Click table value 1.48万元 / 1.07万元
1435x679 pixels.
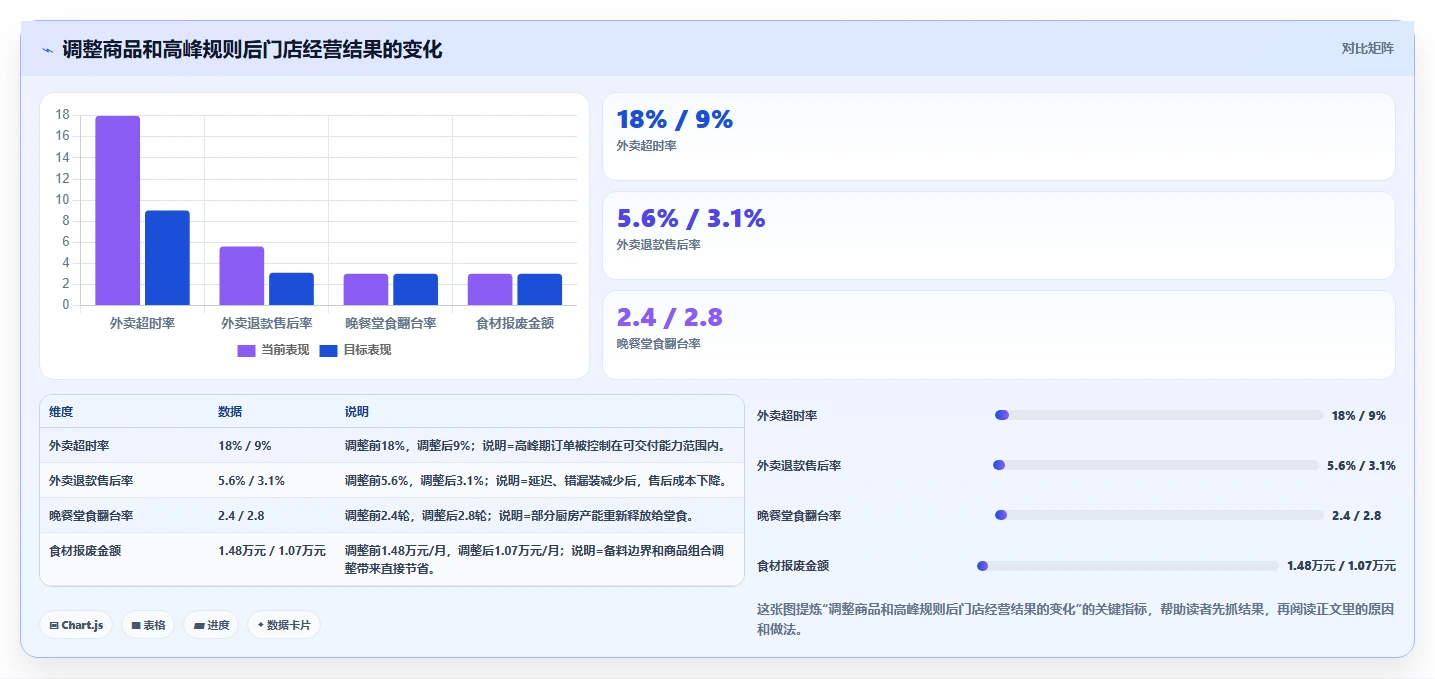[x=272, y=550]
